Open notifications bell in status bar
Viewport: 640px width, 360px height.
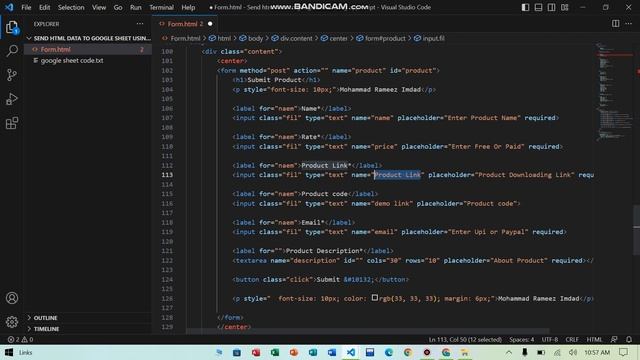(629, 340)
